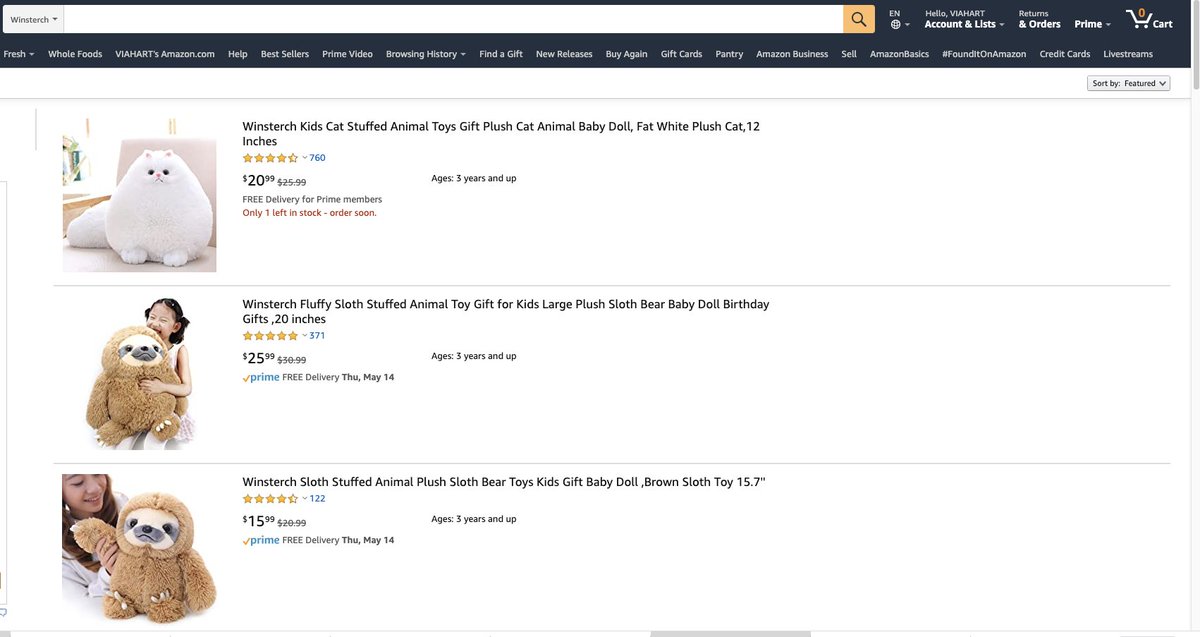Open Best Sellers page
Screen dimensions: 1200x637
click(x=285, y=54)
